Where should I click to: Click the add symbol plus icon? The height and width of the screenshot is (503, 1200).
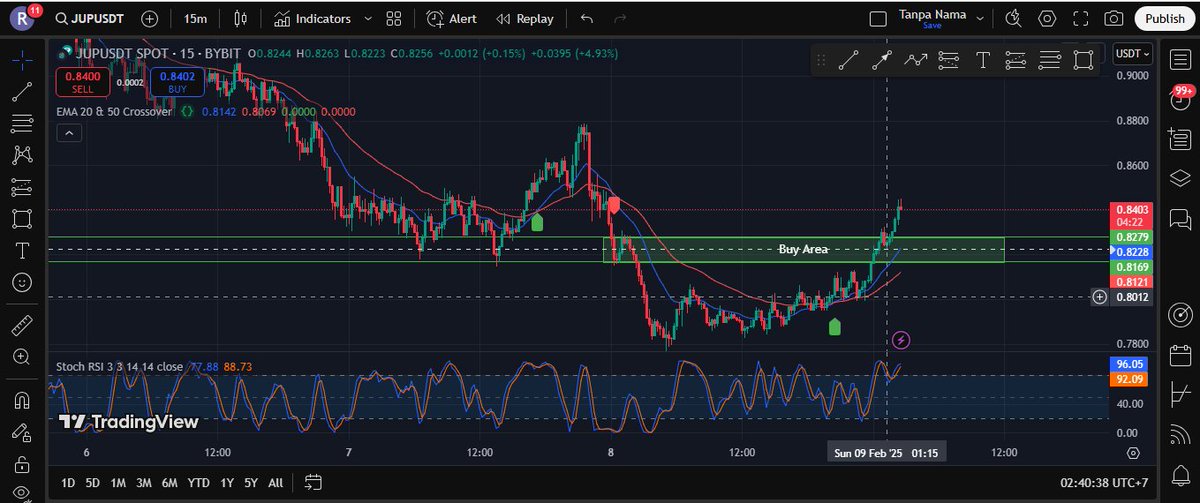point(150,18)
